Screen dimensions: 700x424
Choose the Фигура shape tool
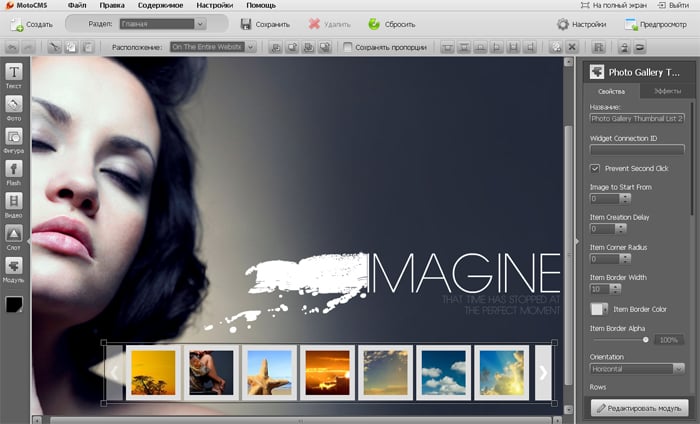click(x=15, y=139)
